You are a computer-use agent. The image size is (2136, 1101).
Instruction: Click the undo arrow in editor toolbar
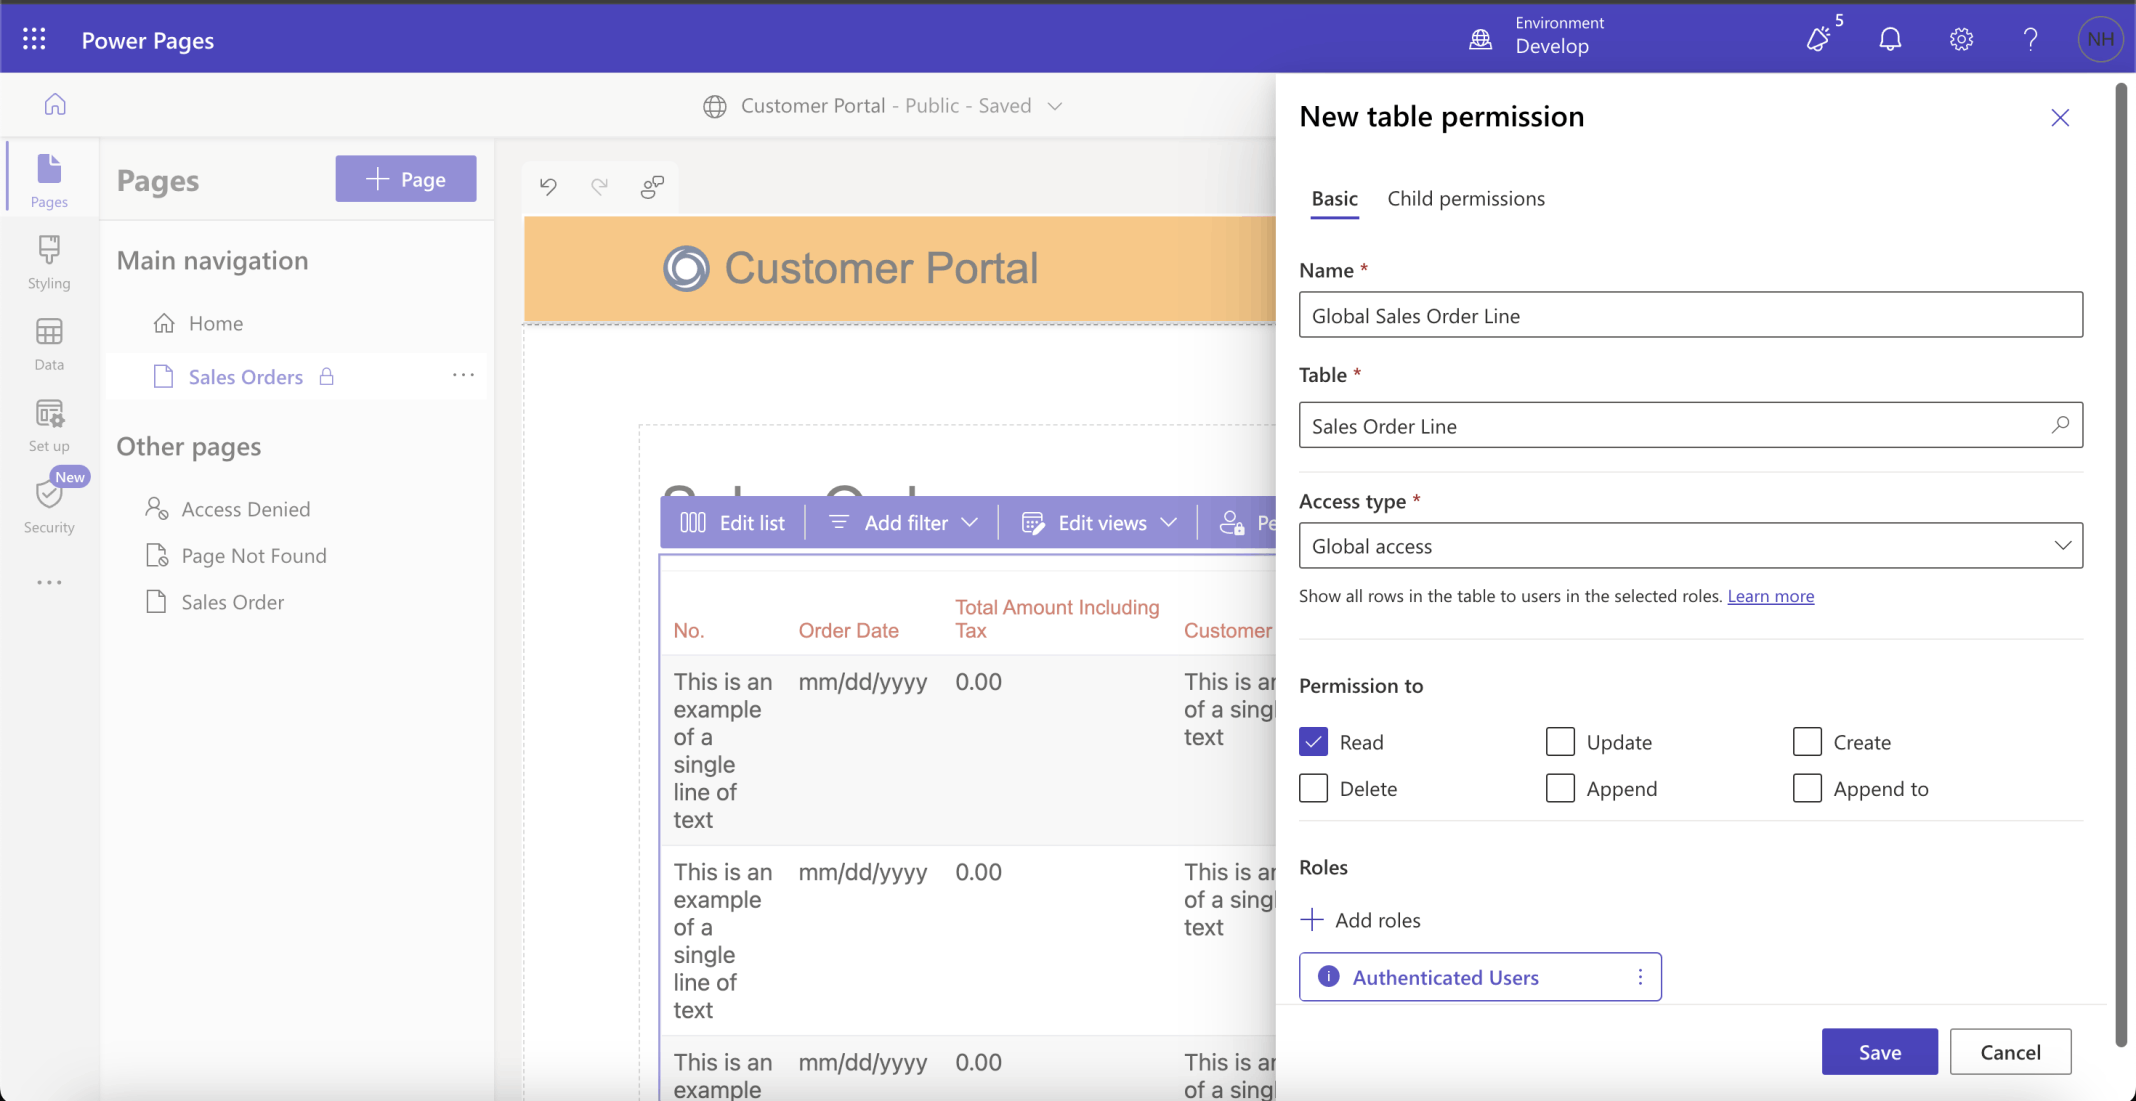point(548,186)
